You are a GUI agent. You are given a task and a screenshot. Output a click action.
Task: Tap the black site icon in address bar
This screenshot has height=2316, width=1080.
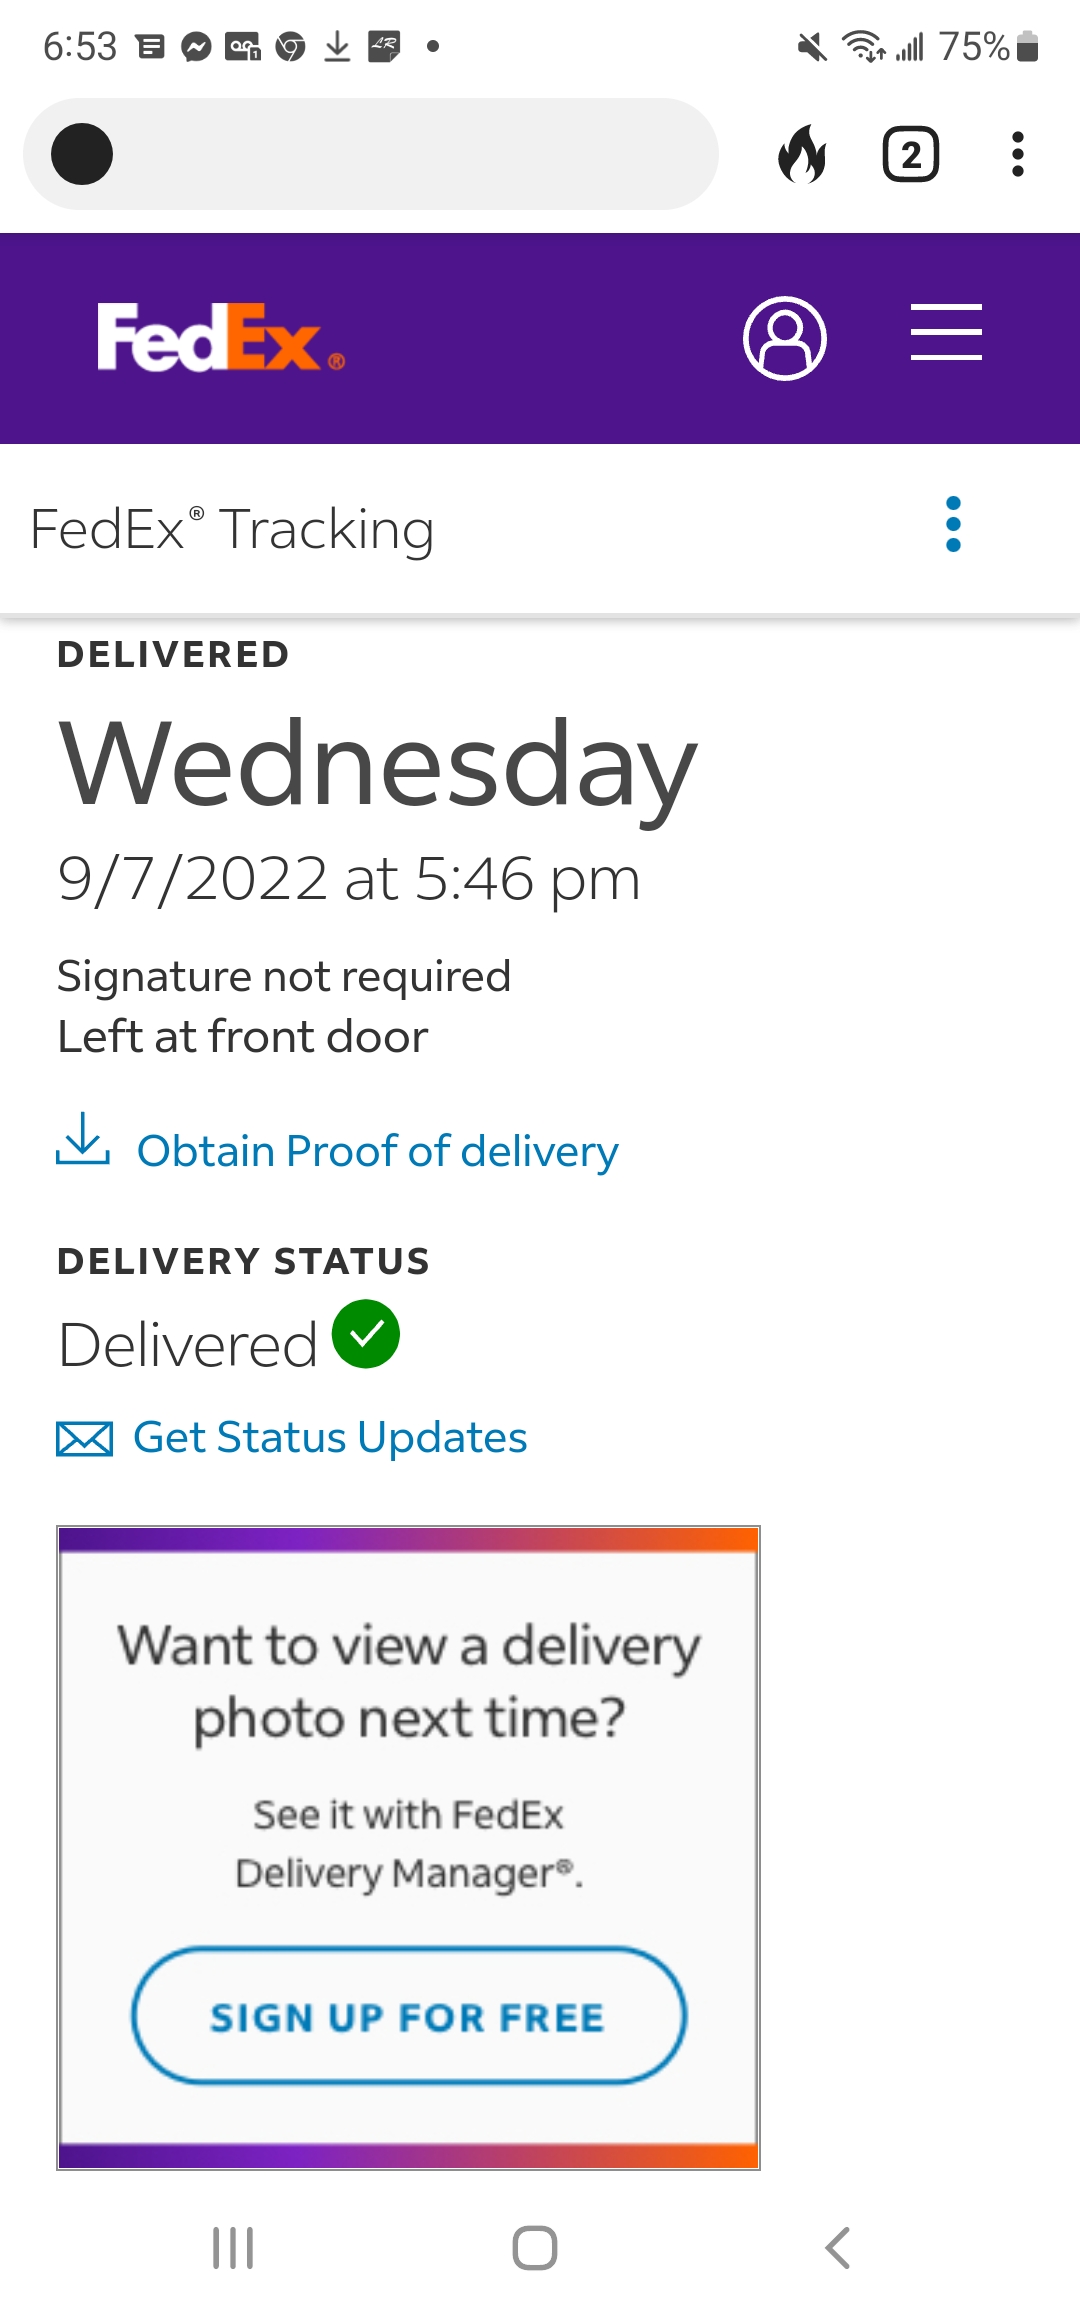[x=82, y=155]
